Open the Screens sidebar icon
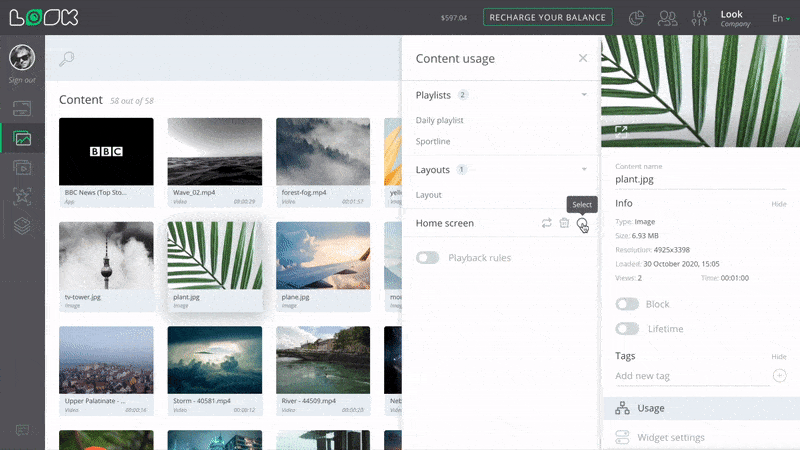The image size is (800, 450). click(22, 108)
